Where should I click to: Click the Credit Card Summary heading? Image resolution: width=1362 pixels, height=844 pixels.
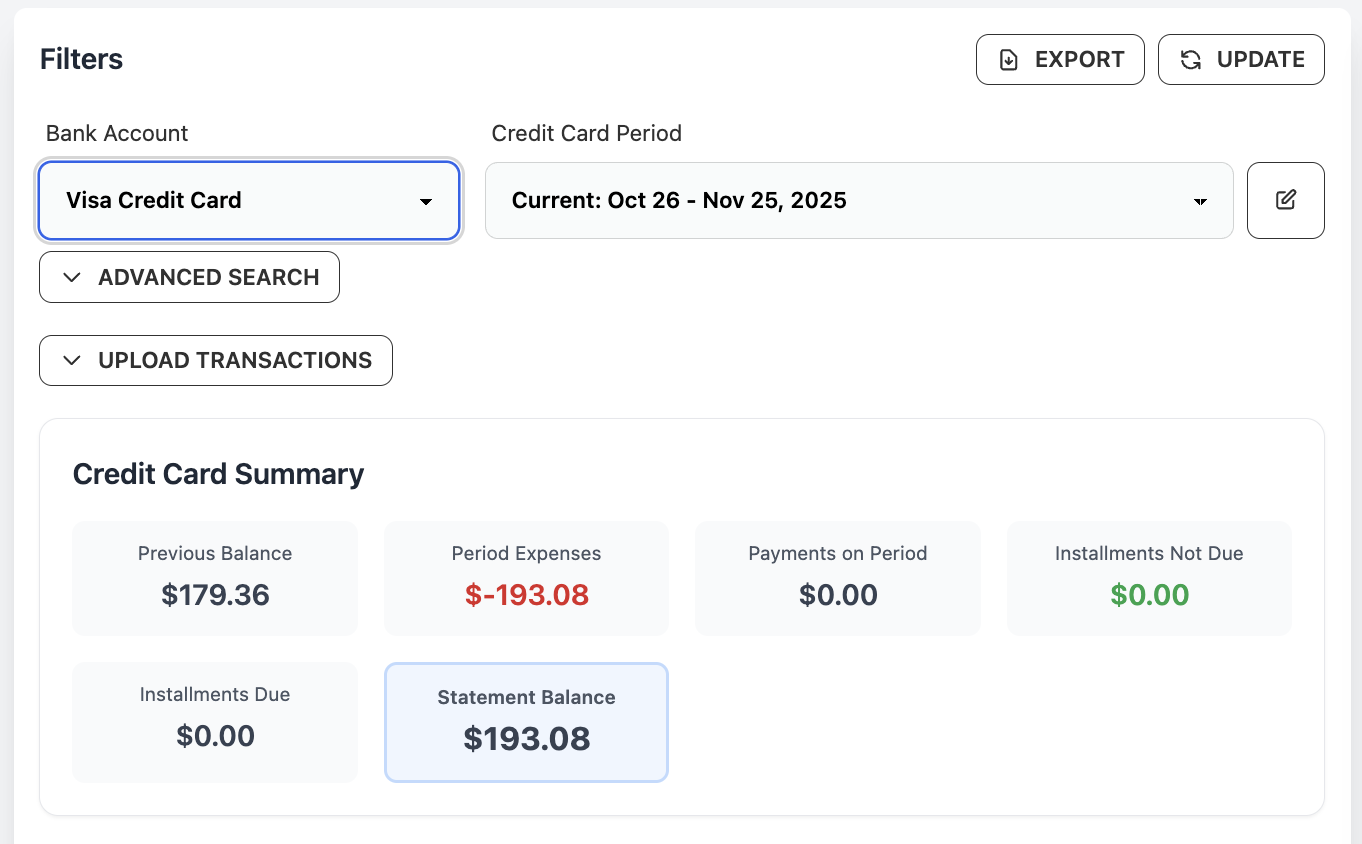218,473
